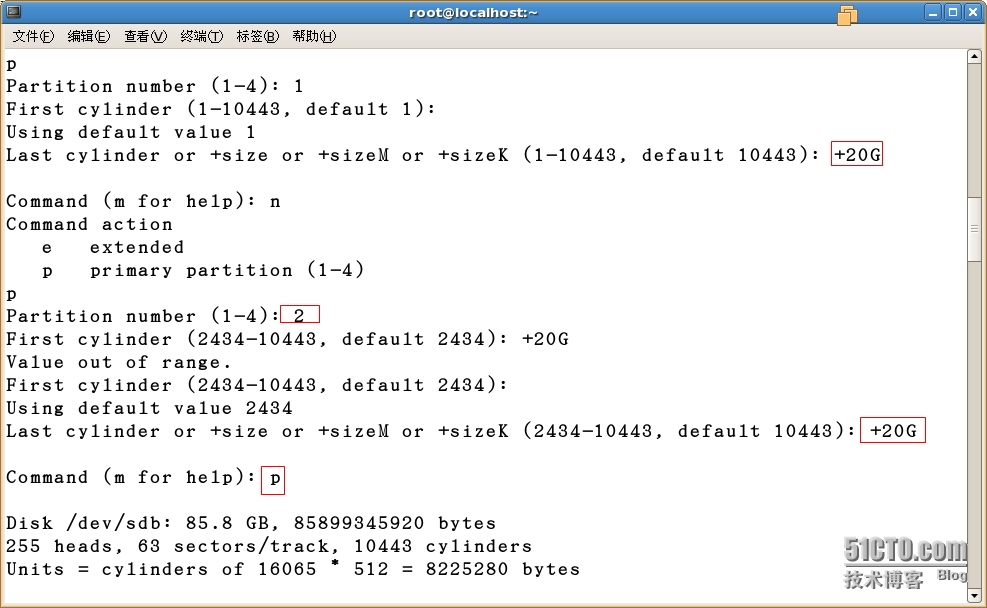Click 'Command (m for help): n' line
987x608 pixels.
(x=144, y=201)
